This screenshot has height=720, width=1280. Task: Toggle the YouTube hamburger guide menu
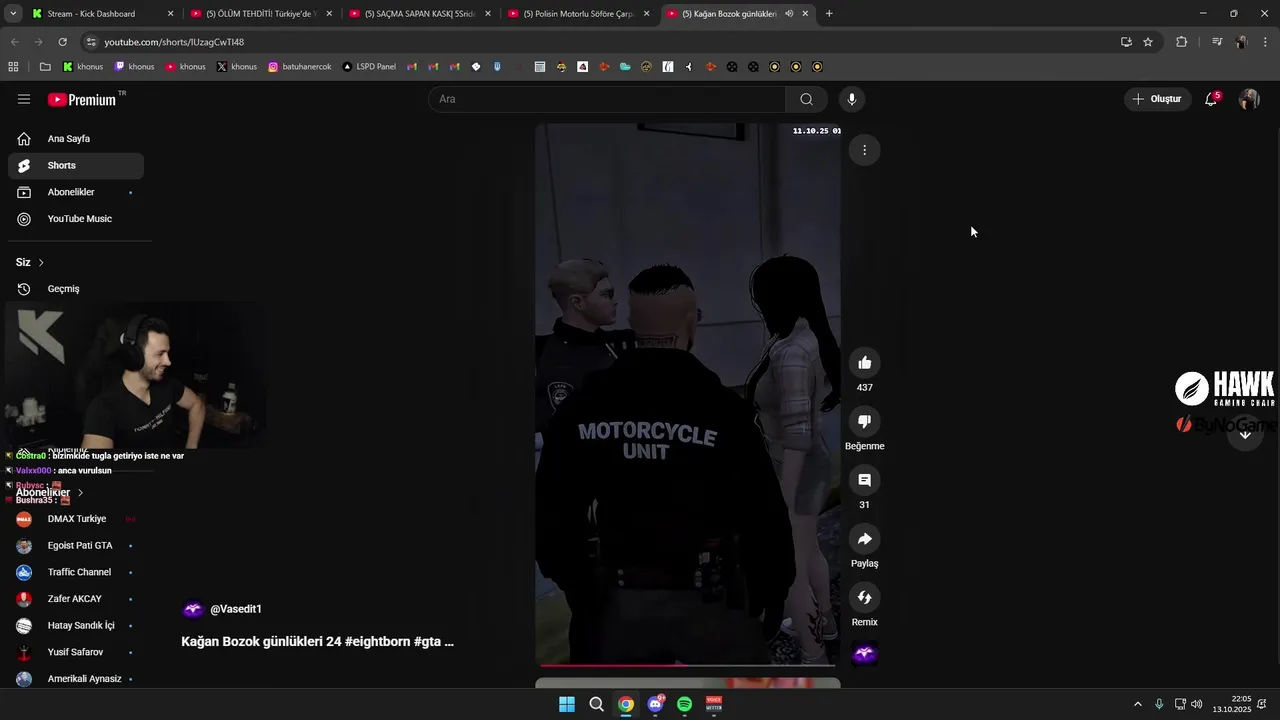point(24,99)
